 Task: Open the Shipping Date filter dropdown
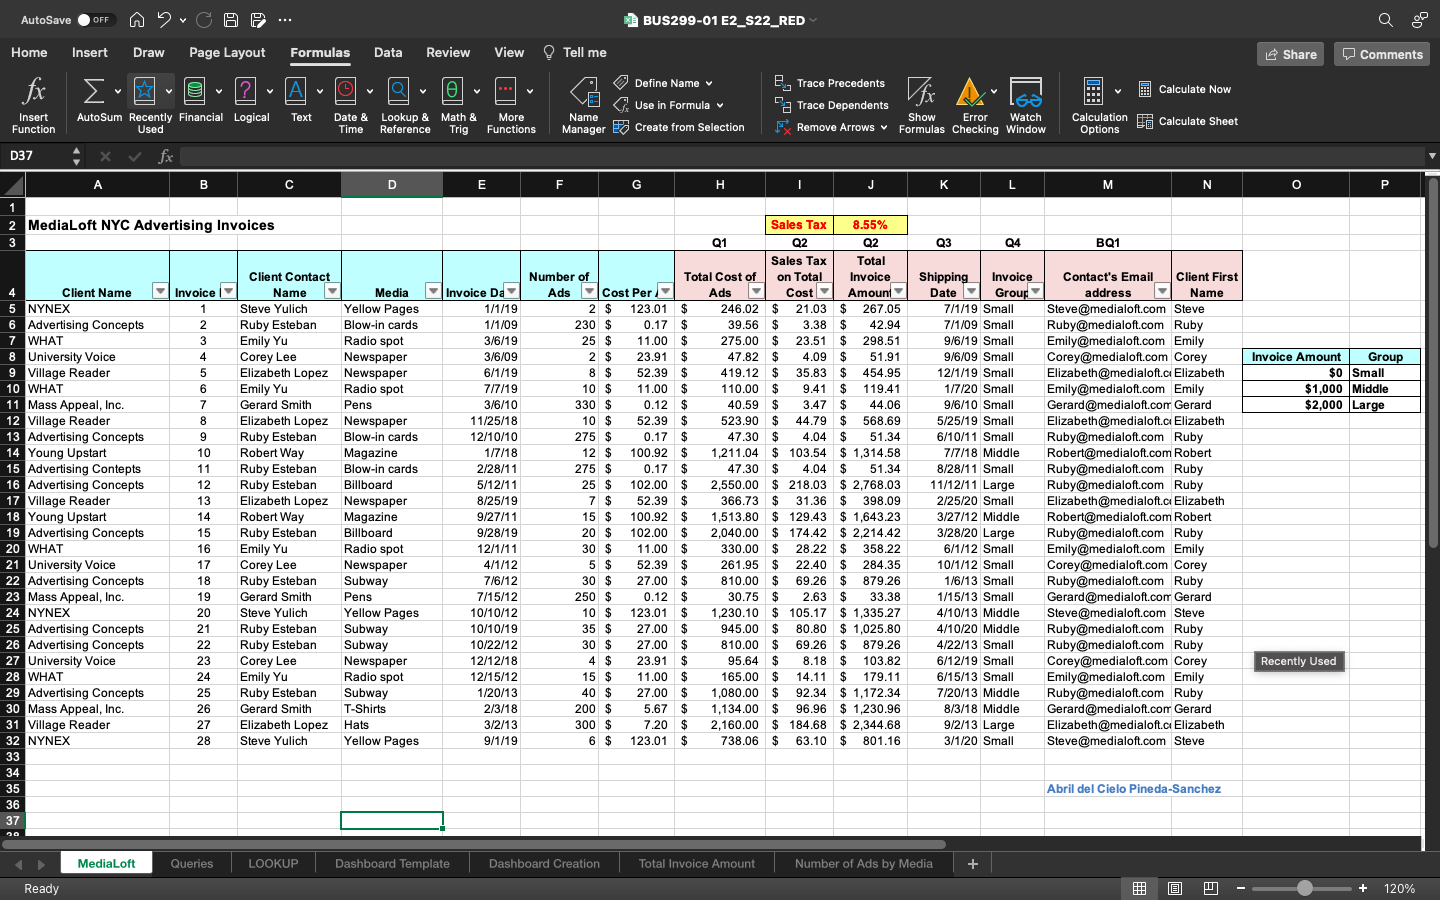pos(971,291)
